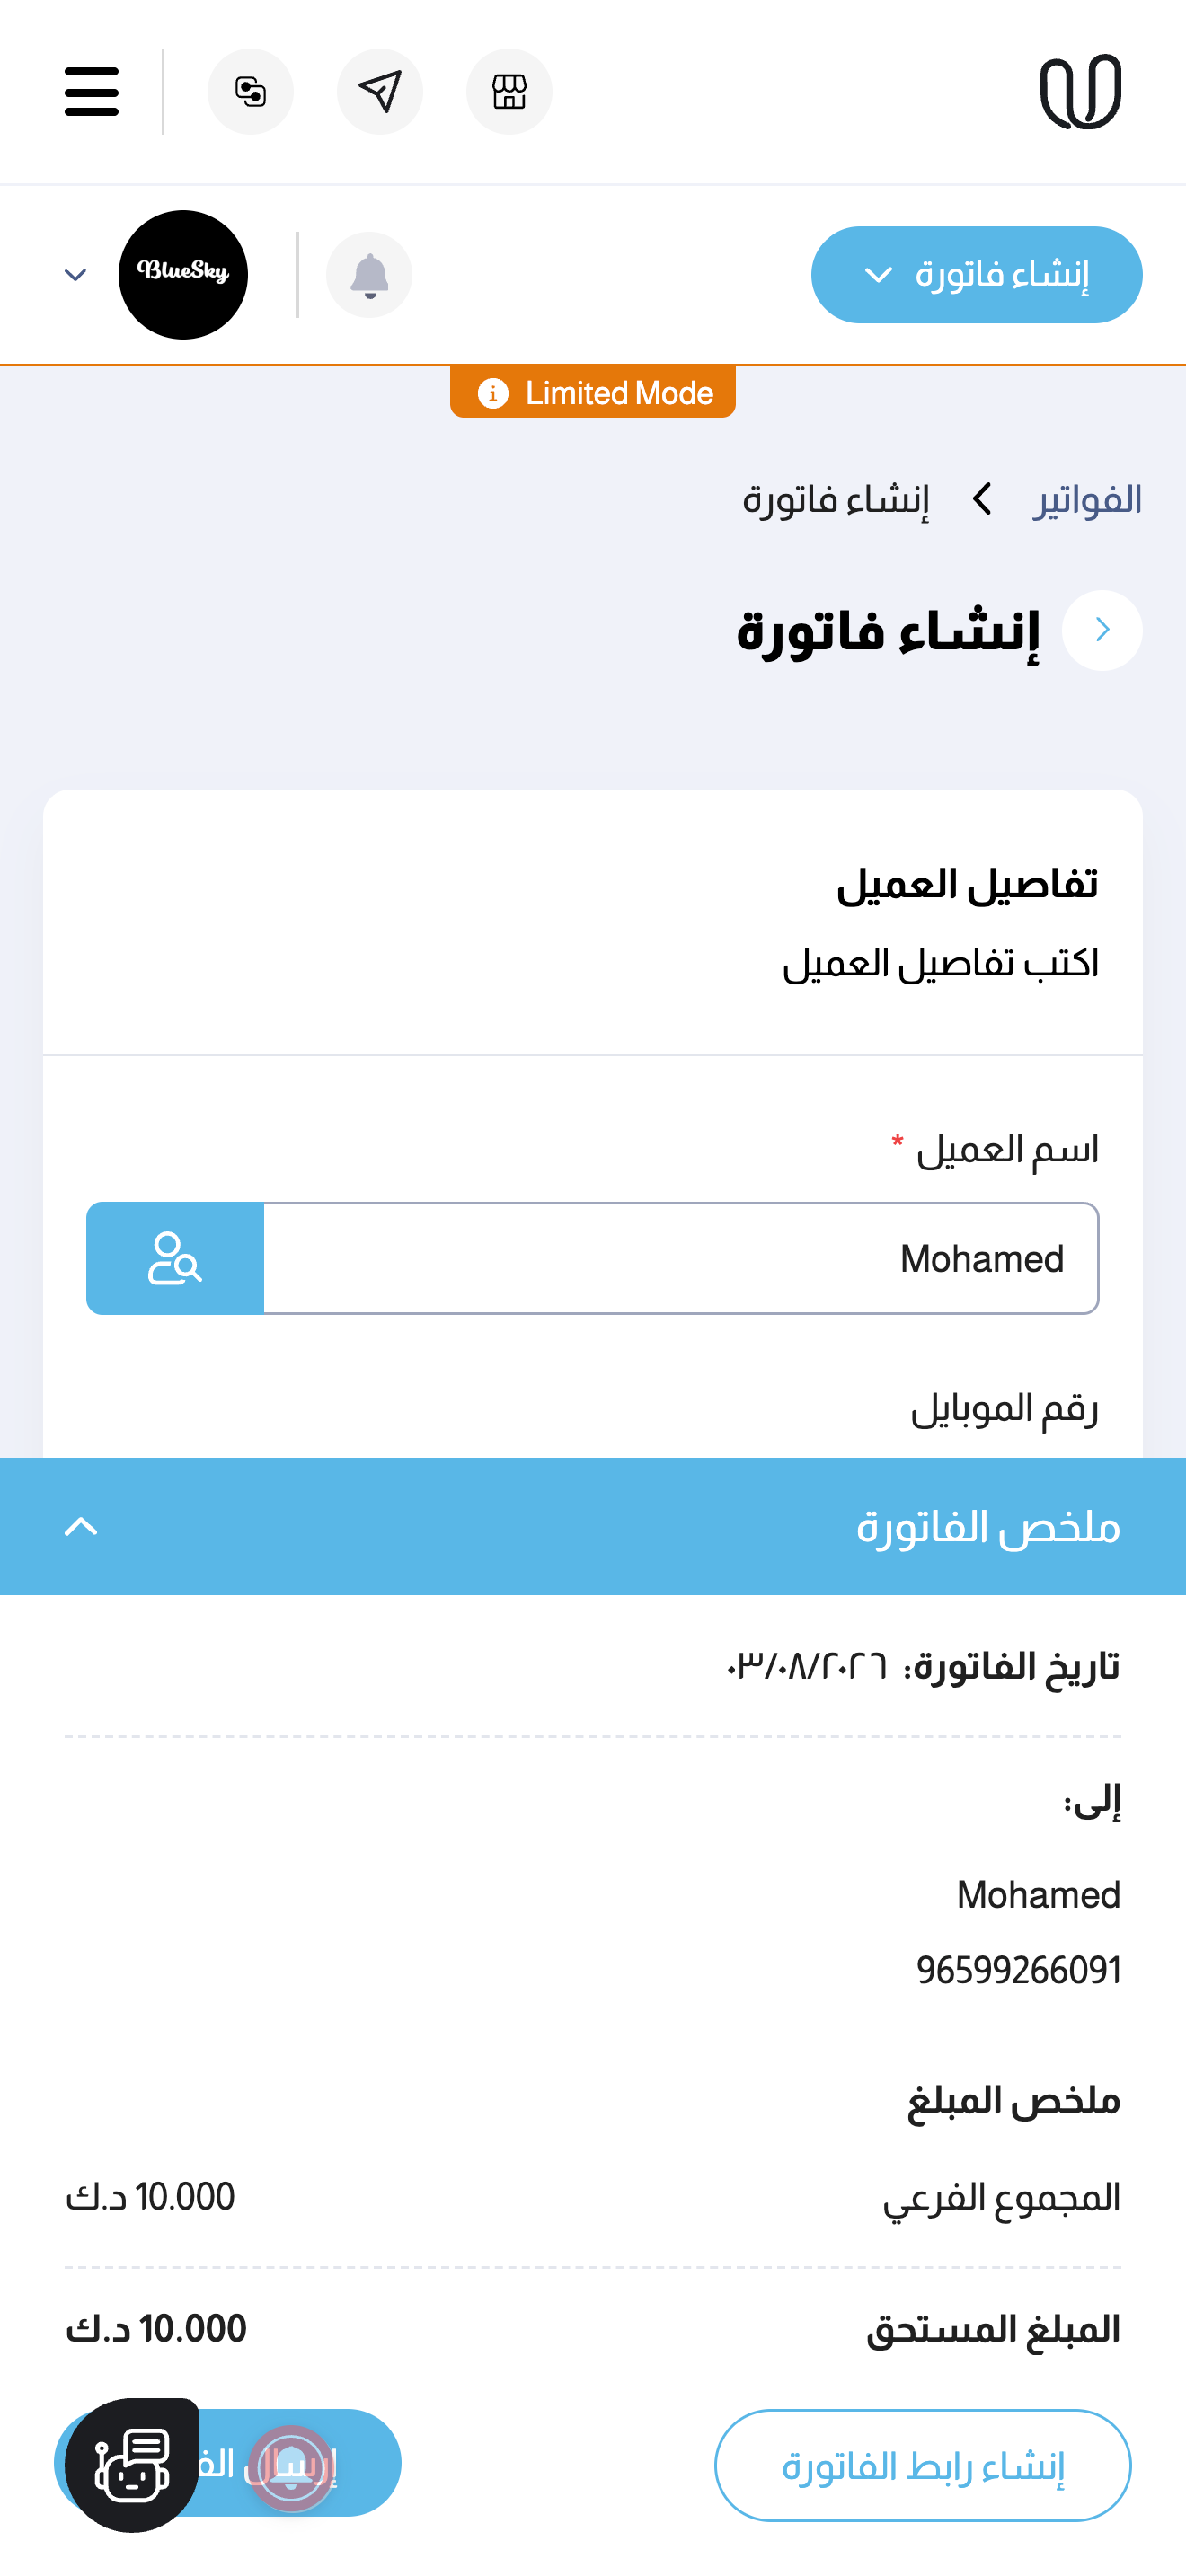Viewport: 1186px width, 2576px height.
Task: Click the back arrow beside page title
Action: point(1102,630)
